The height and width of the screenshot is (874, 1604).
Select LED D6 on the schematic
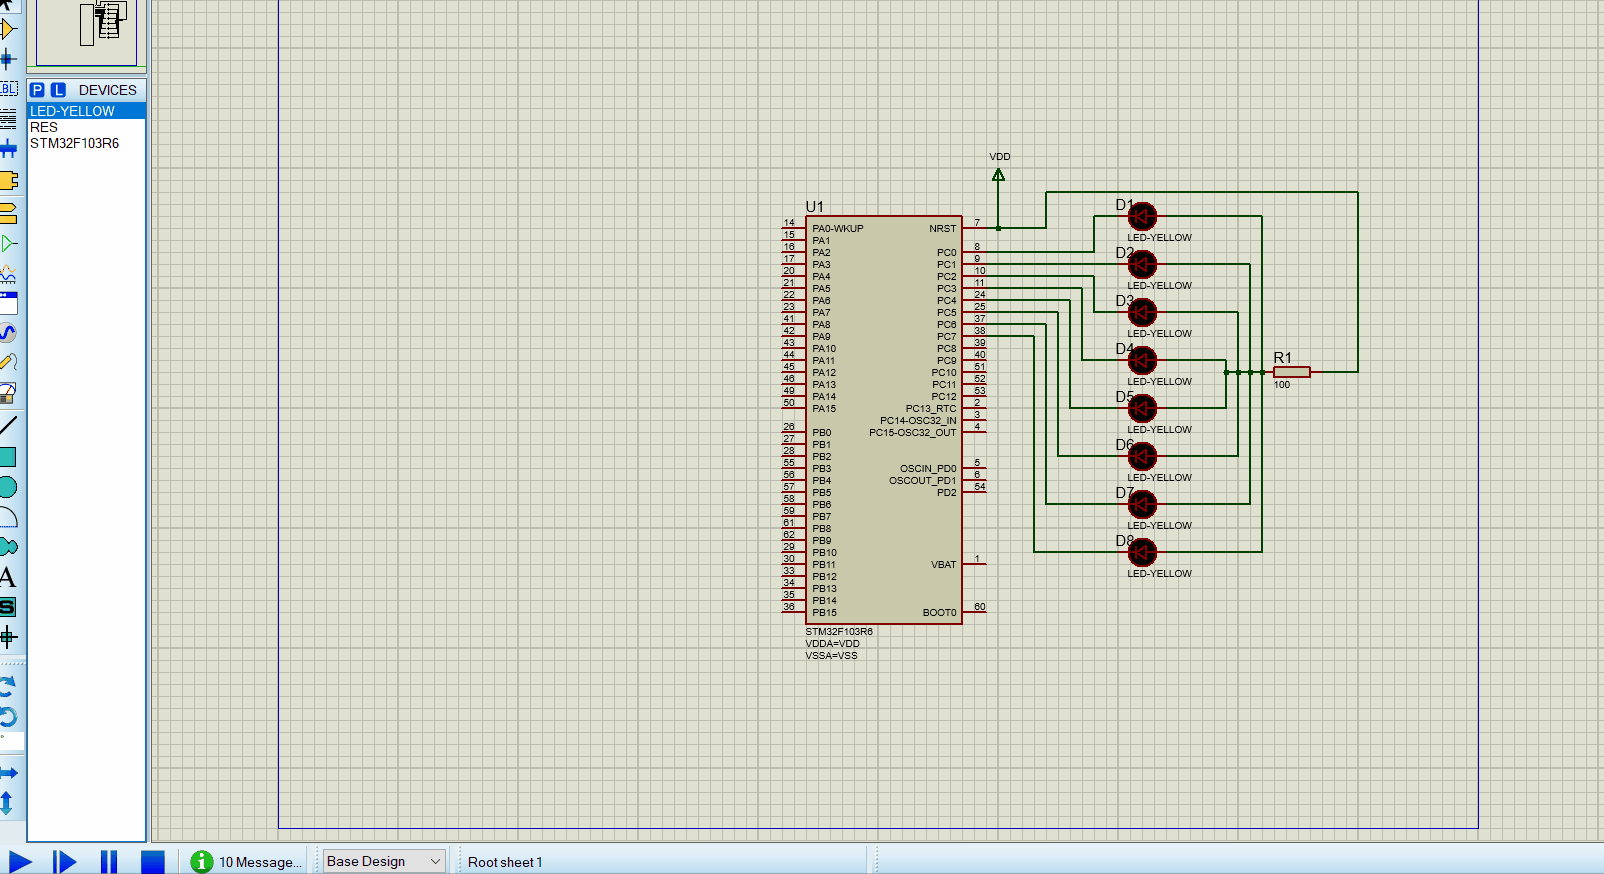point(1142,456)
